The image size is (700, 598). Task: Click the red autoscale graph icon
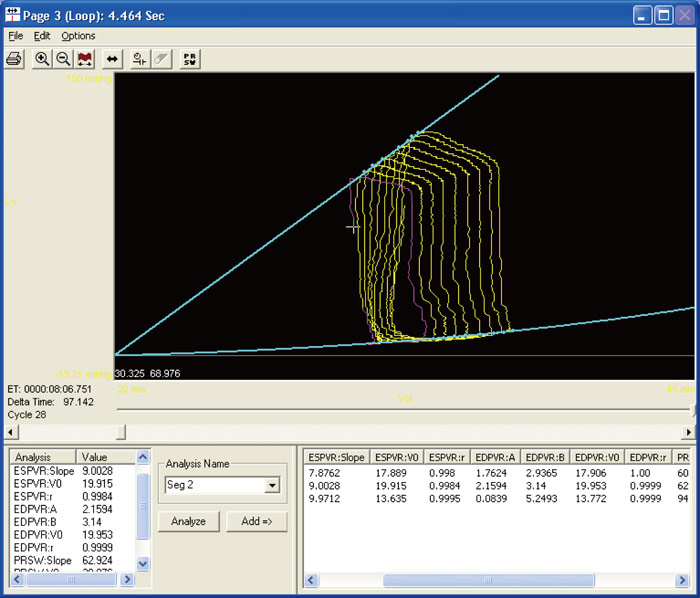point(84,59)
